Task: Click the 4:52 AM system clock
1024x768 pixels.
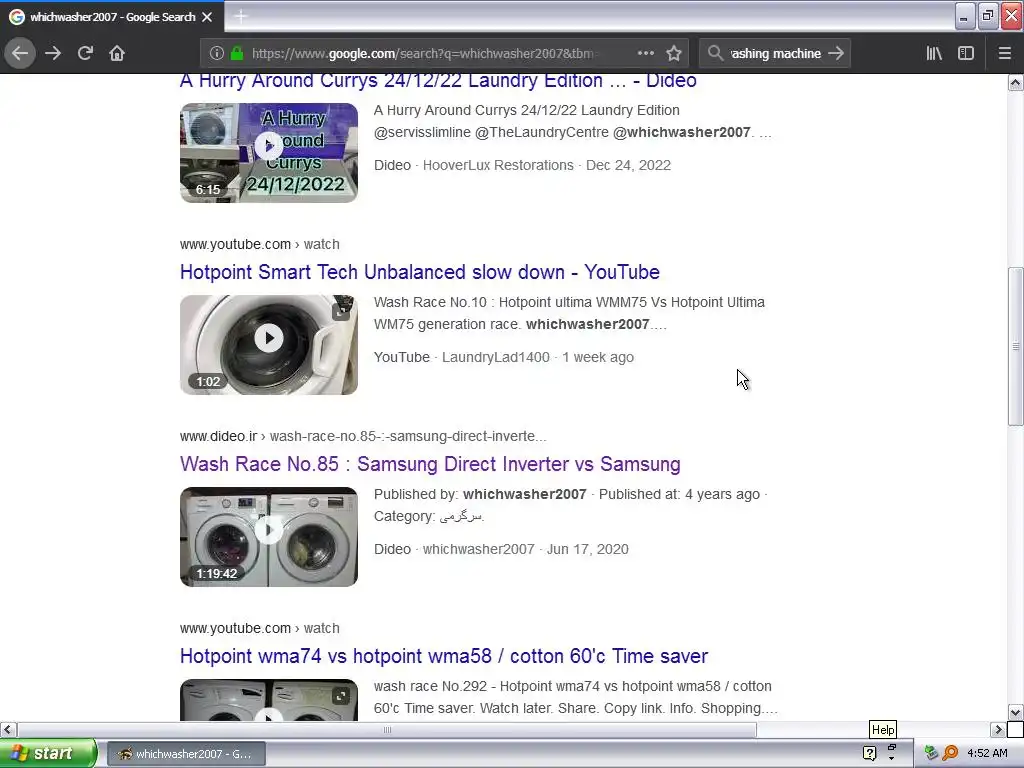Action: (987, 753)
